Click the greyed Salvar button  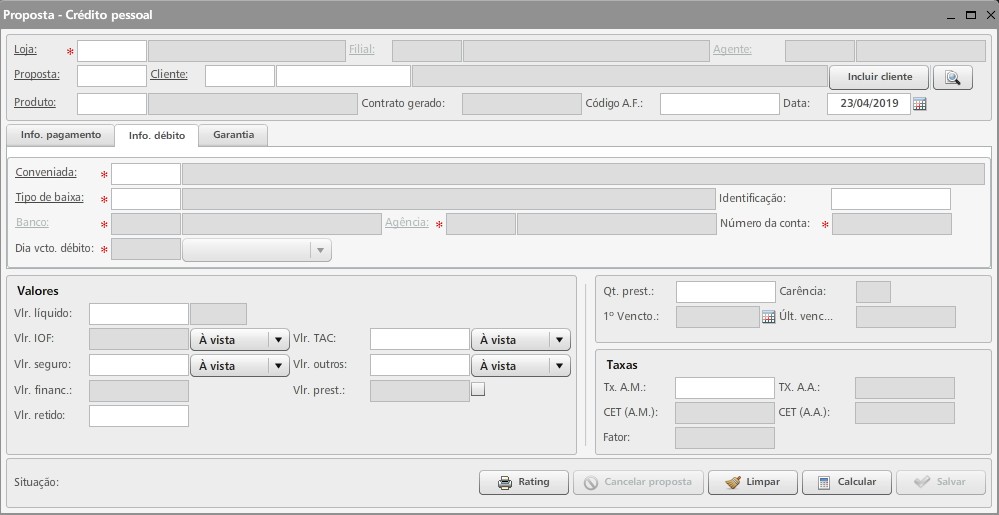pyautogui.click(x=940, y=482)
